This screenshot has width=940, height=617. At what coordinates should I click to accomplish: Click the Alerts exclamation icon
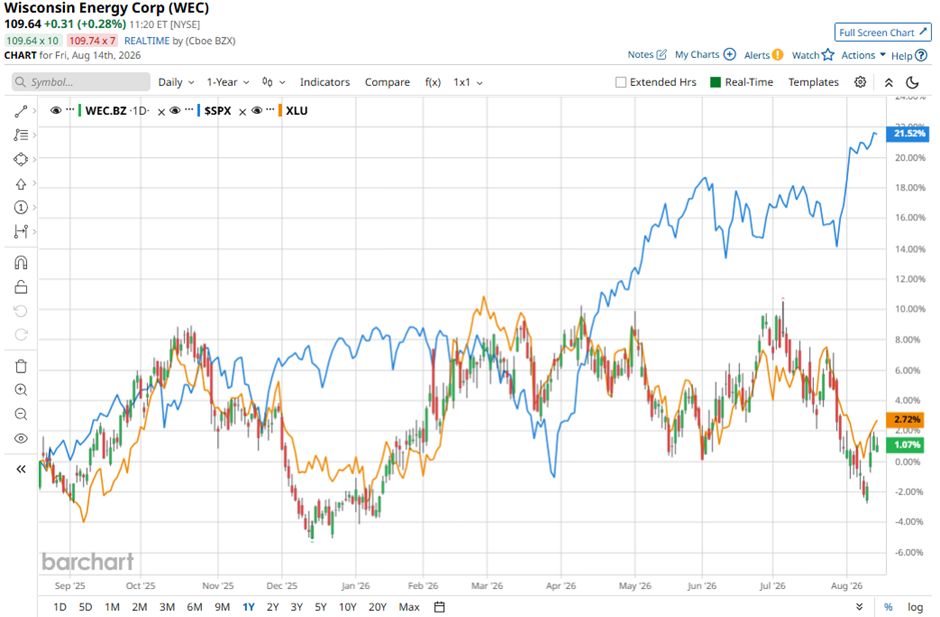click(778, 55)
